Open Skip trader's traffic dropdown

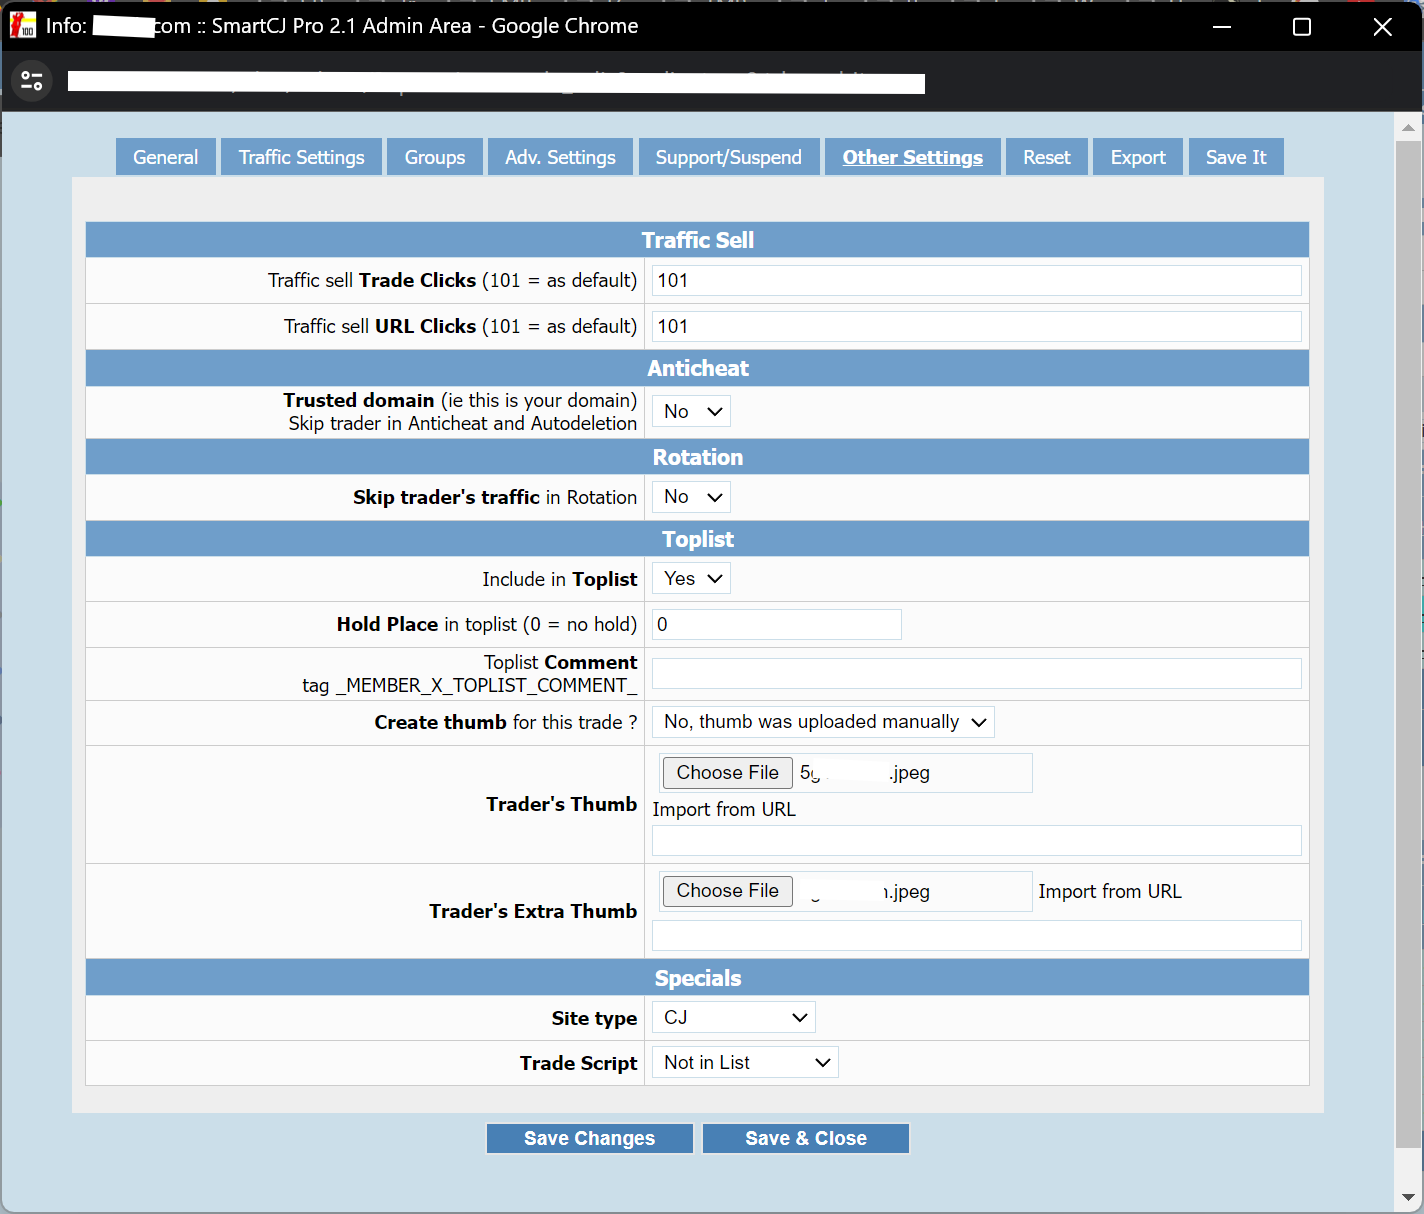[691, 497]
